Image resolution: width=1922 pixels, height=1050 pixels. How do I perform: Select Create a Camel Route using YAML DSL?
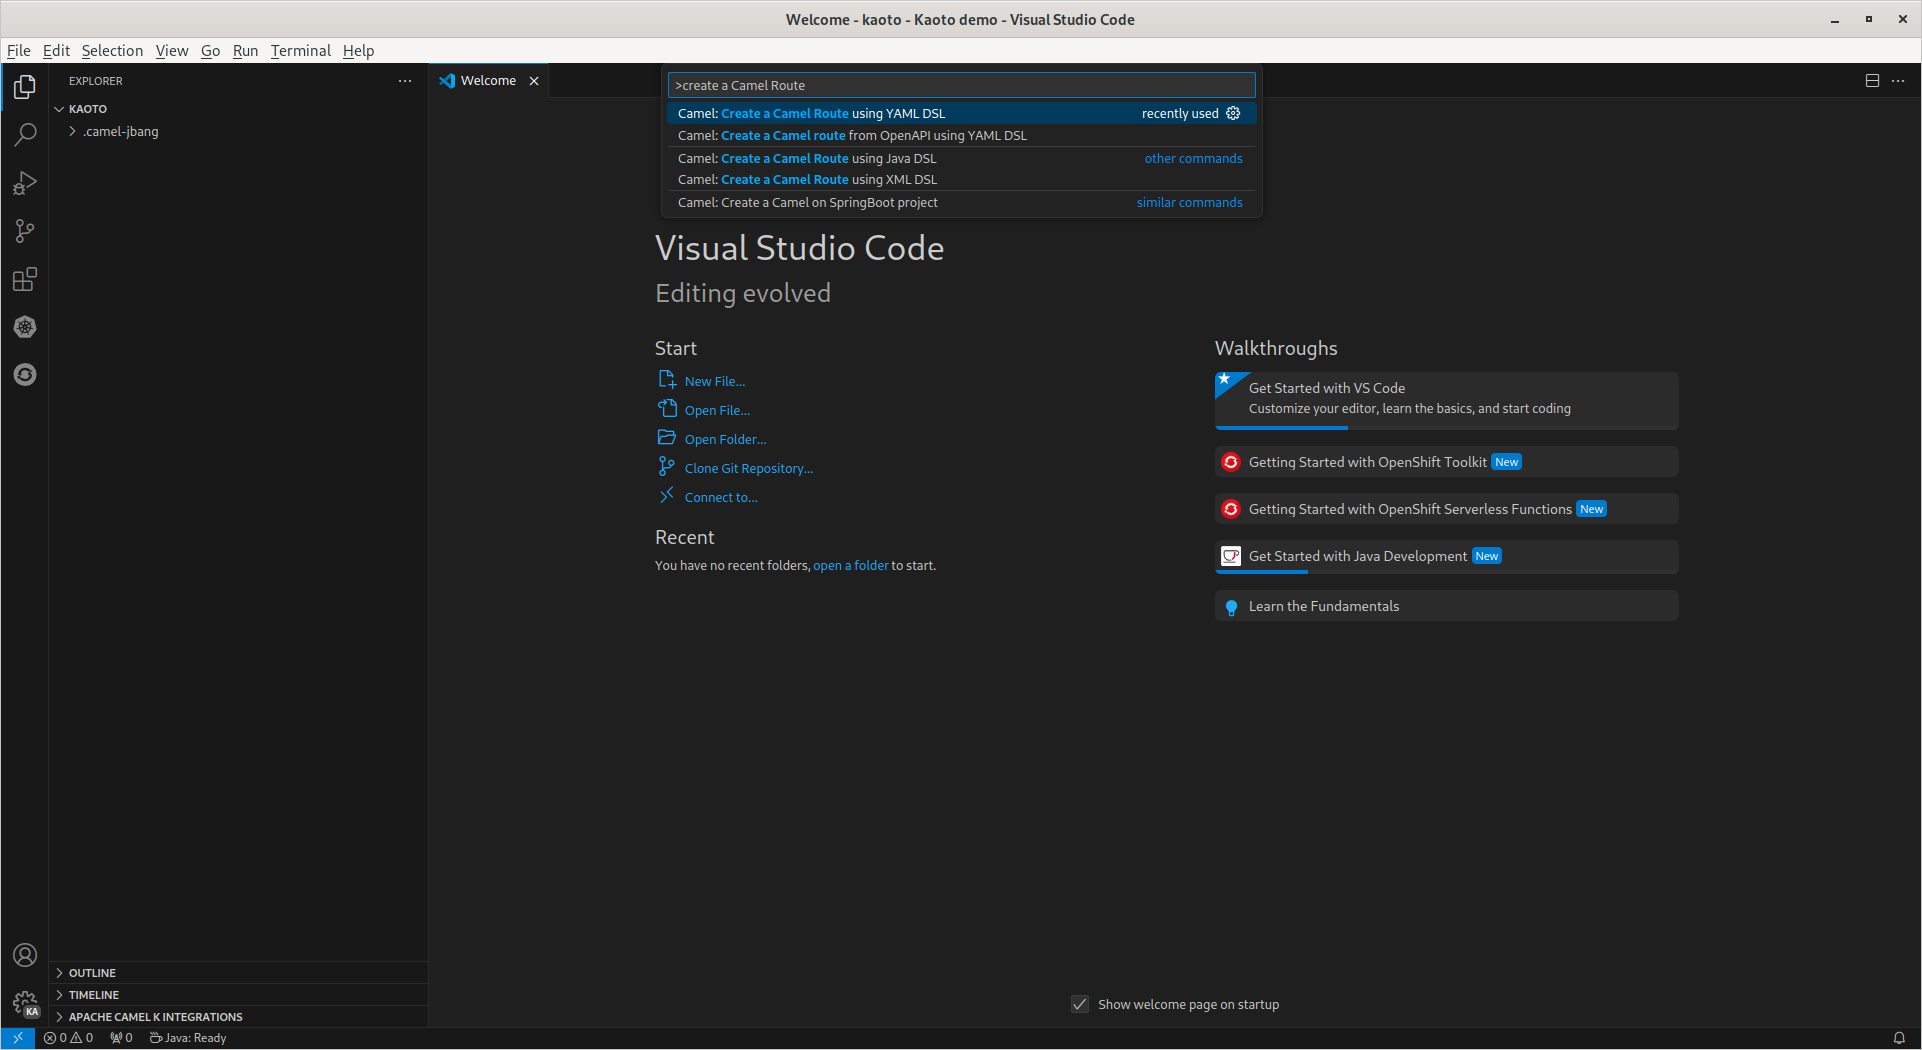(x=960, y=113)
